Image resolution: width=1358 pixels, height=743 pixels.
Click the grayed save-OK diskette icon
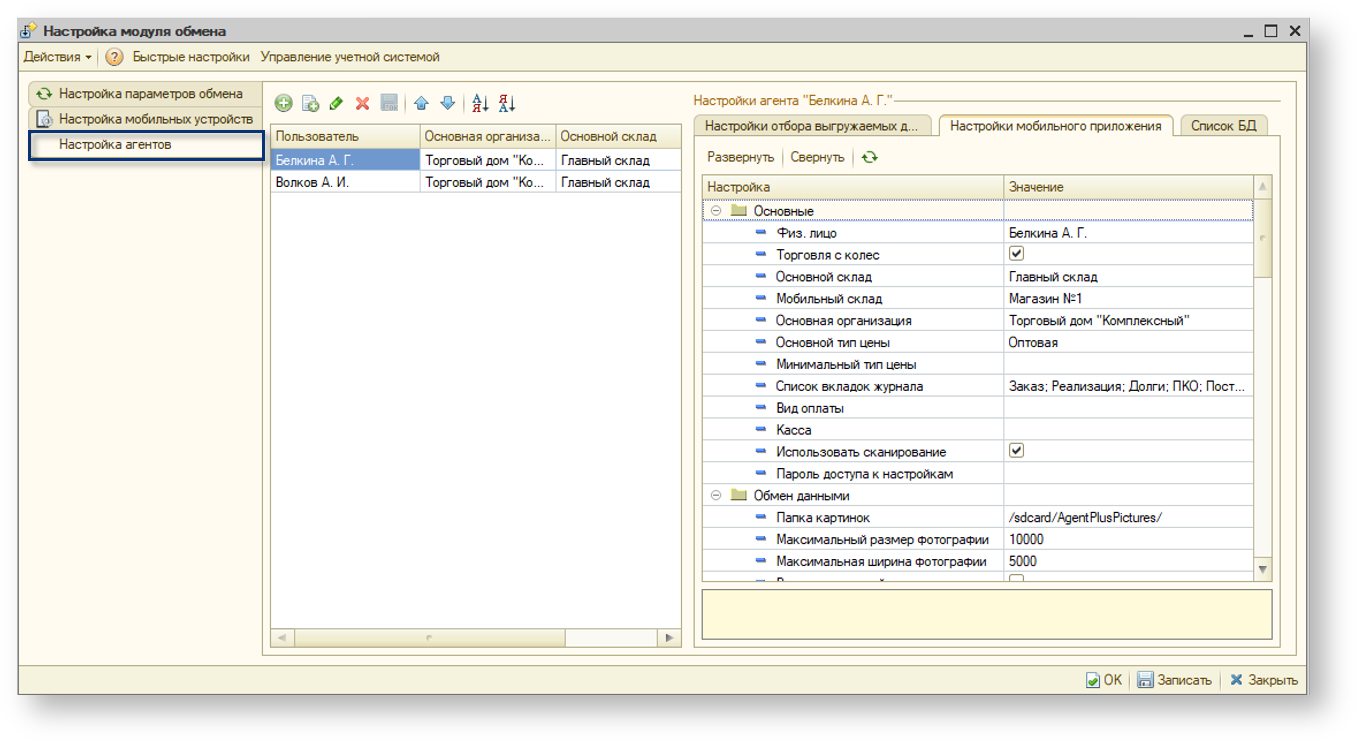pos(390,103)
